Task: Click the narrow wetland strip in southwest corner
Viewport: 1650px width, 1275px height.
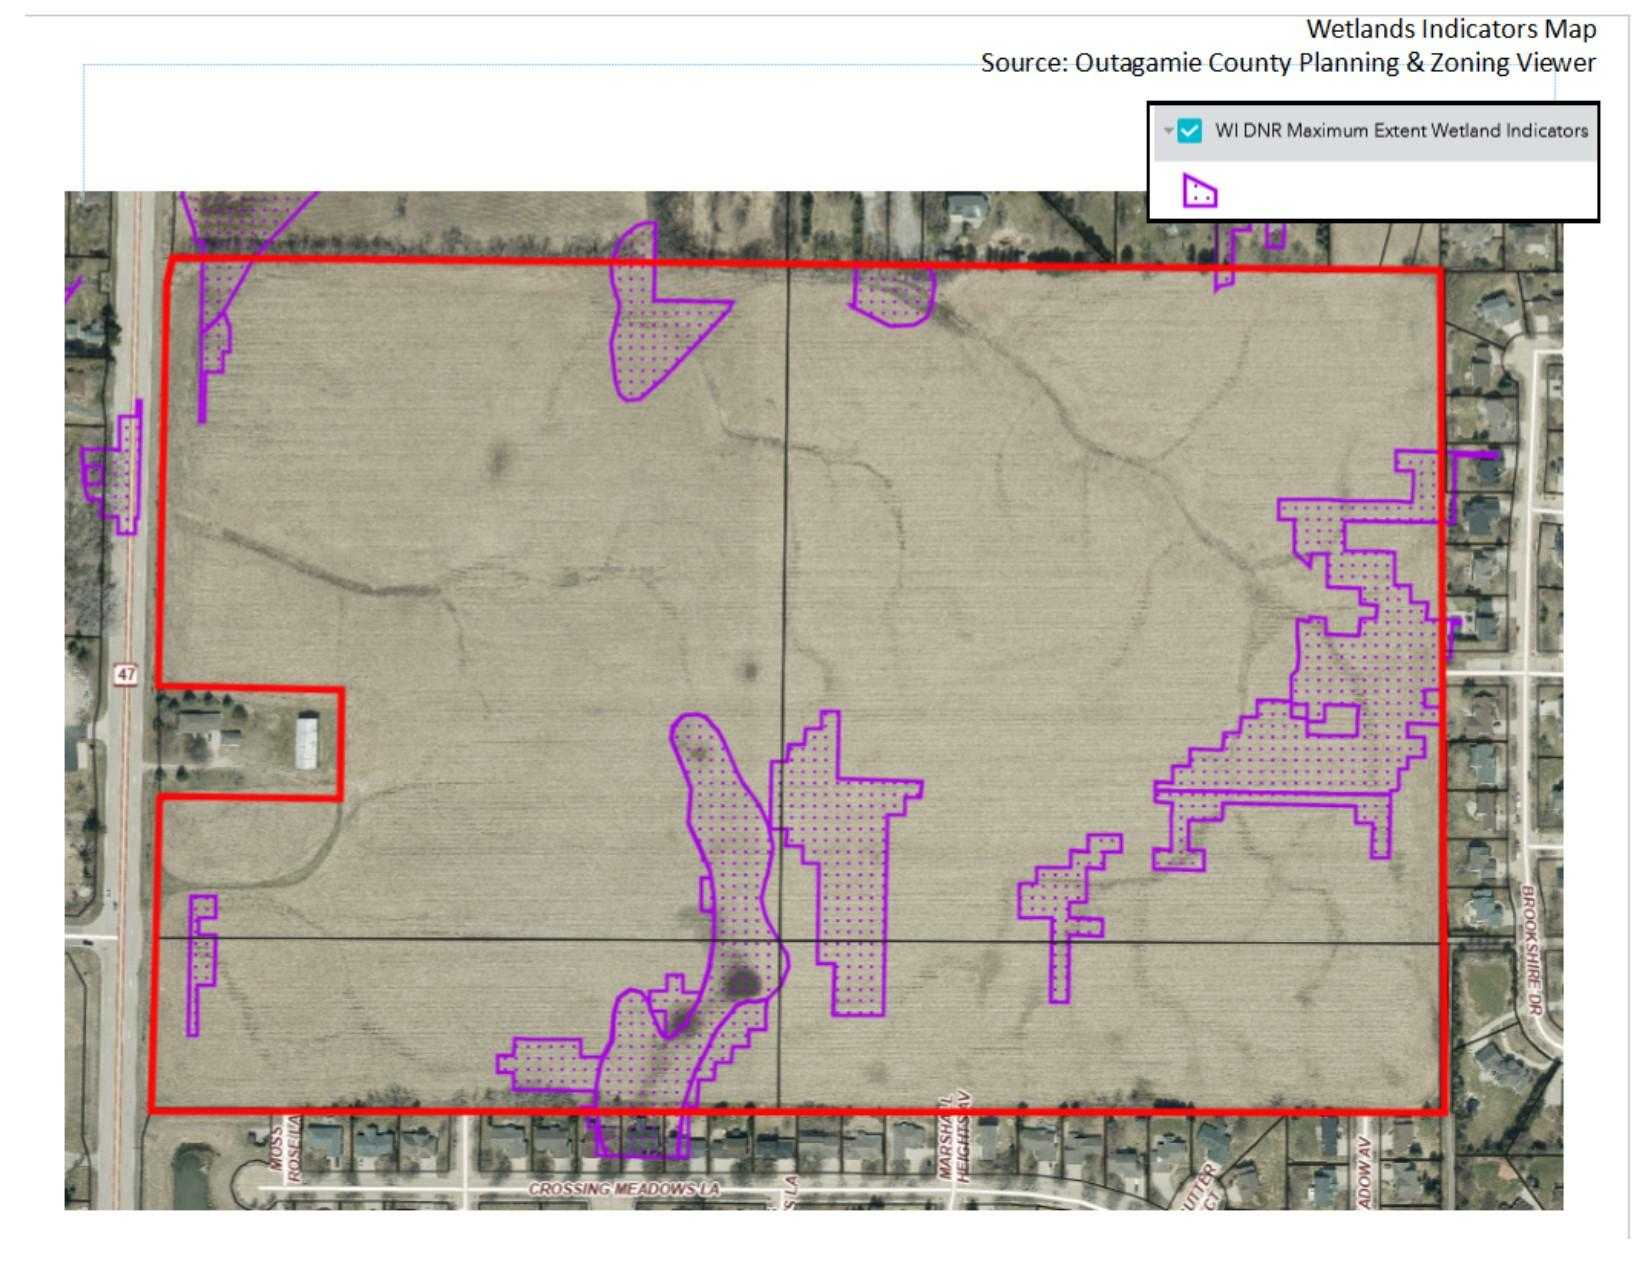Action: tap(201, 960)
